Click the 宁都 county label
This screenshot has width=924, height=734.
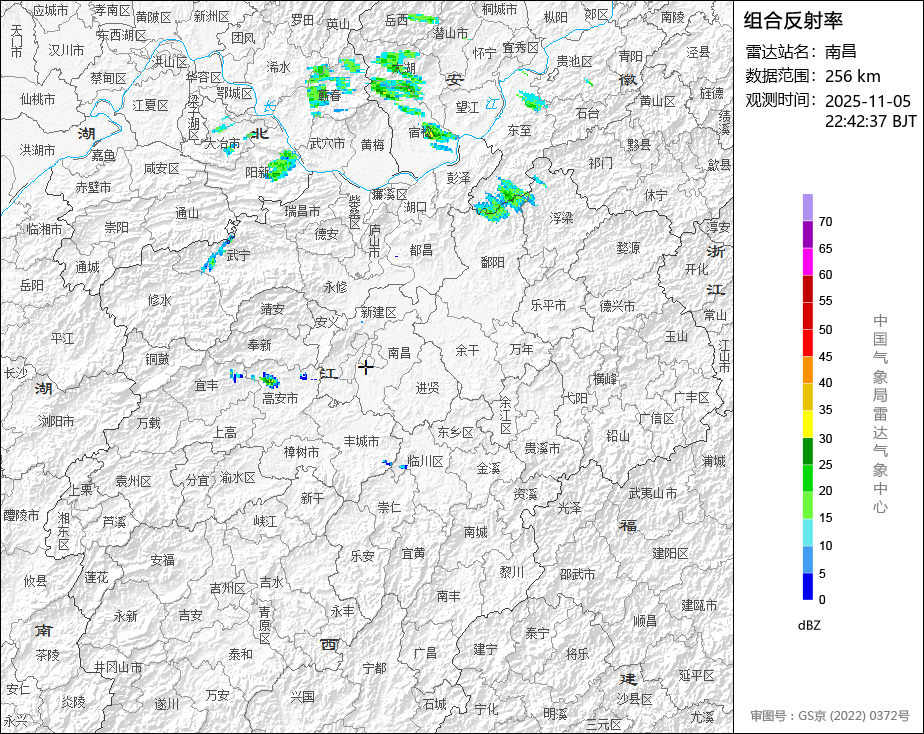[x=375, y=668]
